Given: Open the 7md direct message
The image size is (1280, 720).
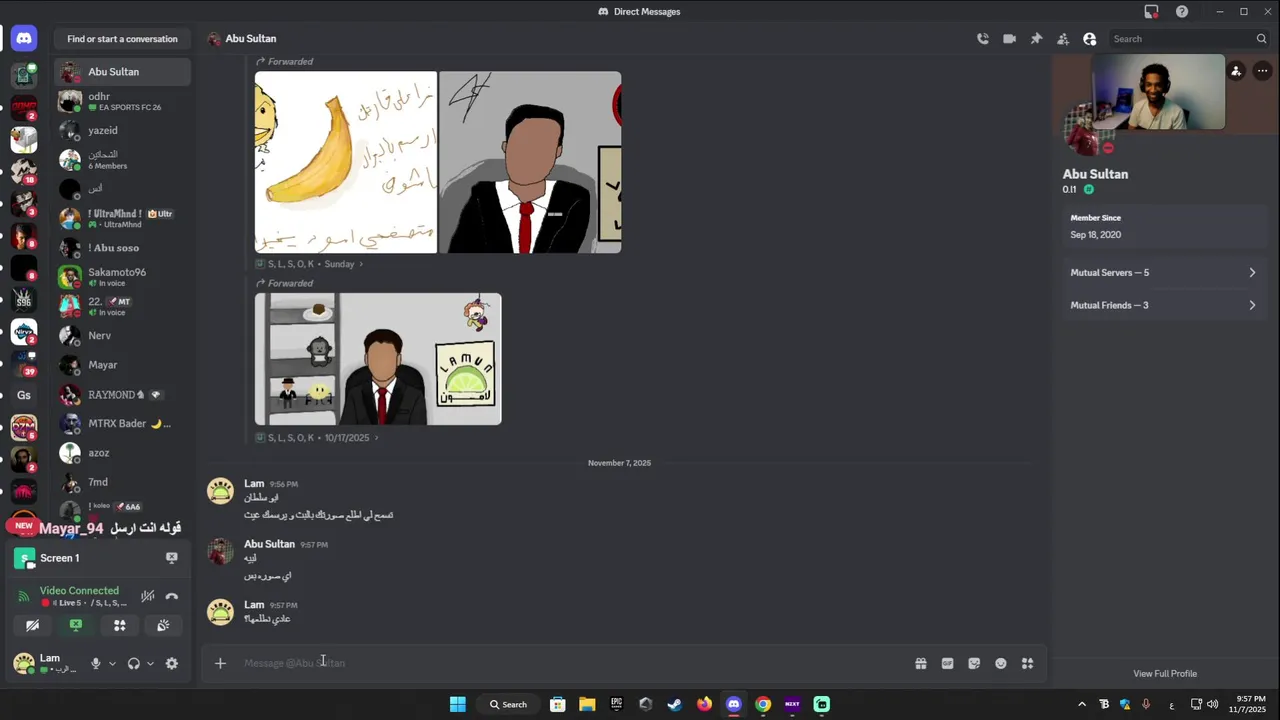Looking at the screenshot, I should point(122,483).
